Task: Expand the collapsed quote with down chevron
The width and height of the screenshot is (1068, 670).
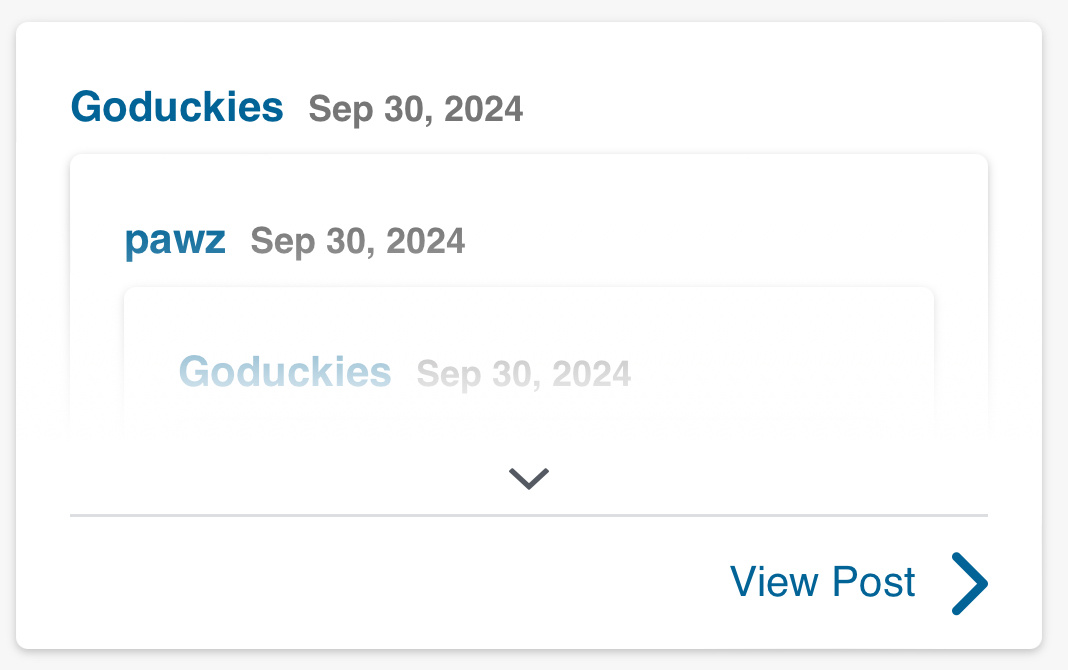Action: [x=529, y=479]
